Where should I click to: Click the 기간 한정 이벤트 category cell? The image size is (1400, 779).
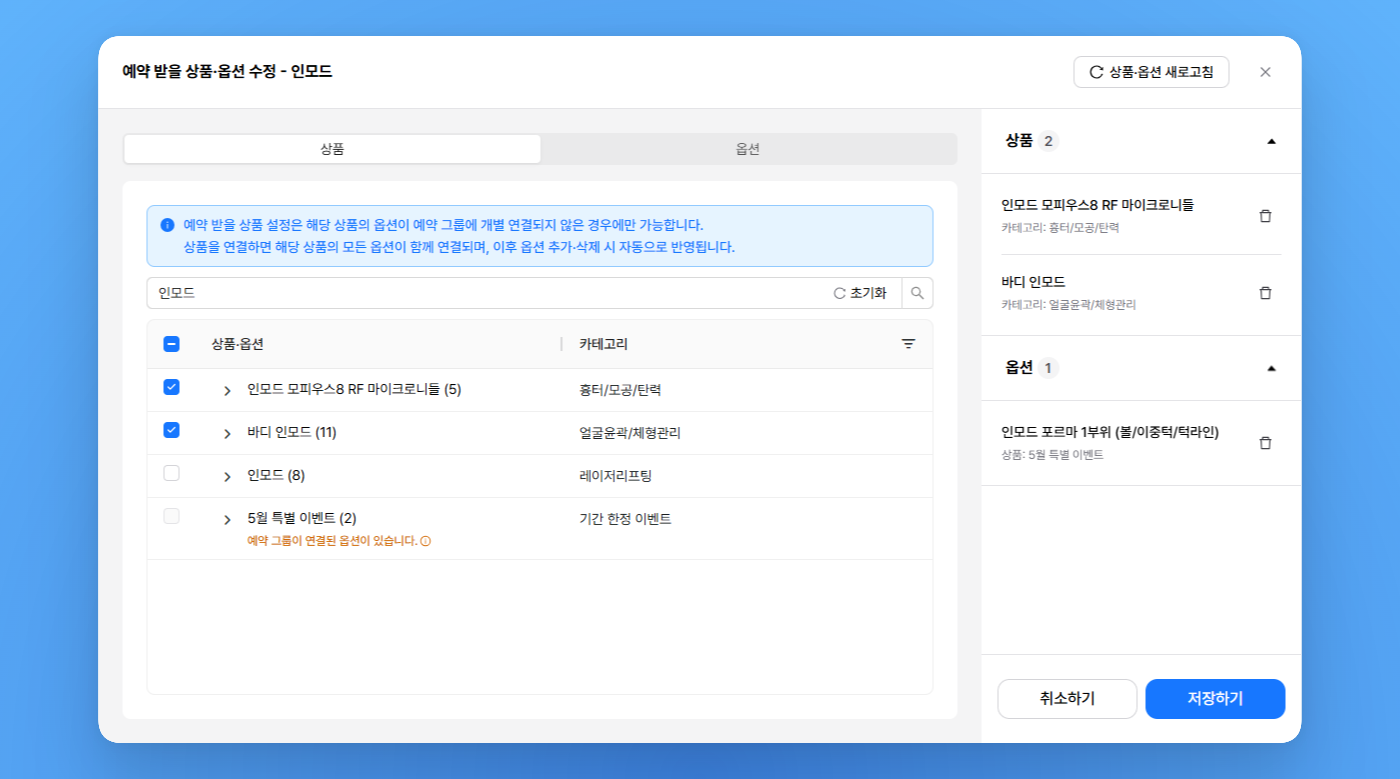pos(625,519)
